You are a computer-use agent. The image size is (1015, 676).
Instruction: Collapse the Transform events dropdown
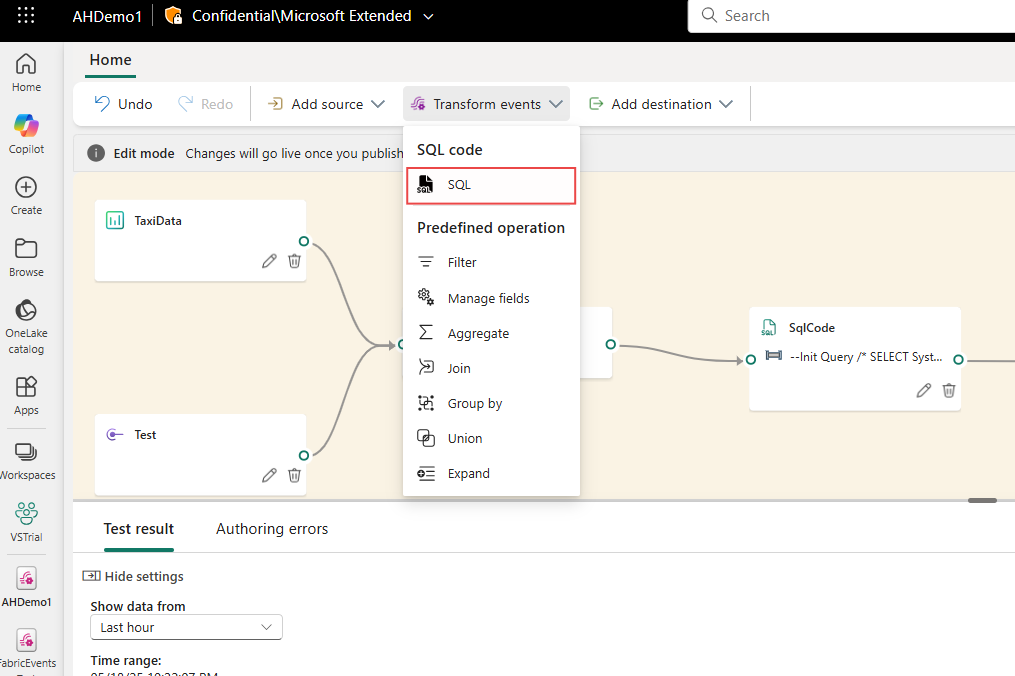[x=486, y=104]
